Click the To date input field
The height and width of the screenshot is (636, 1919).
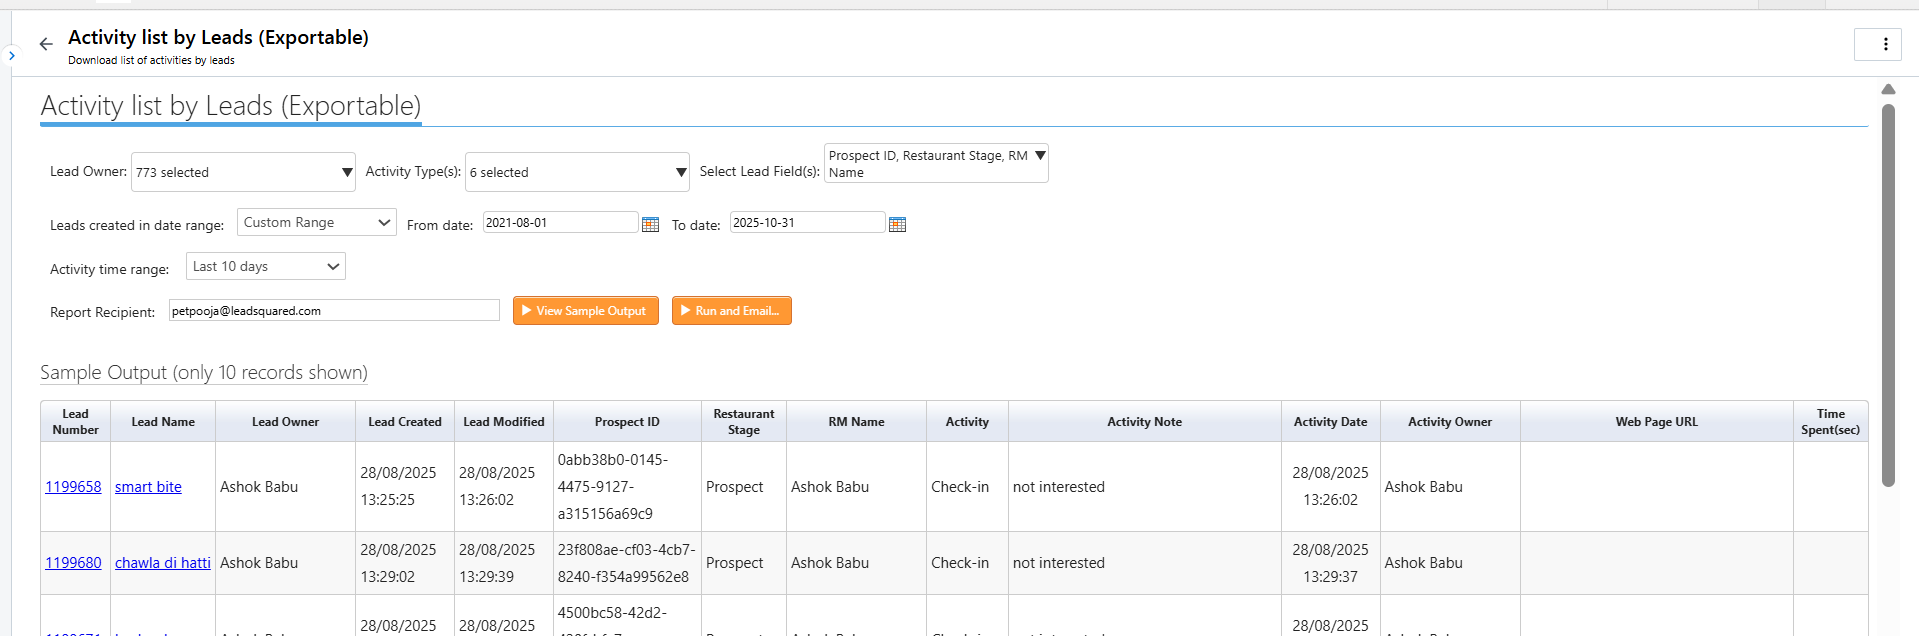806,223
